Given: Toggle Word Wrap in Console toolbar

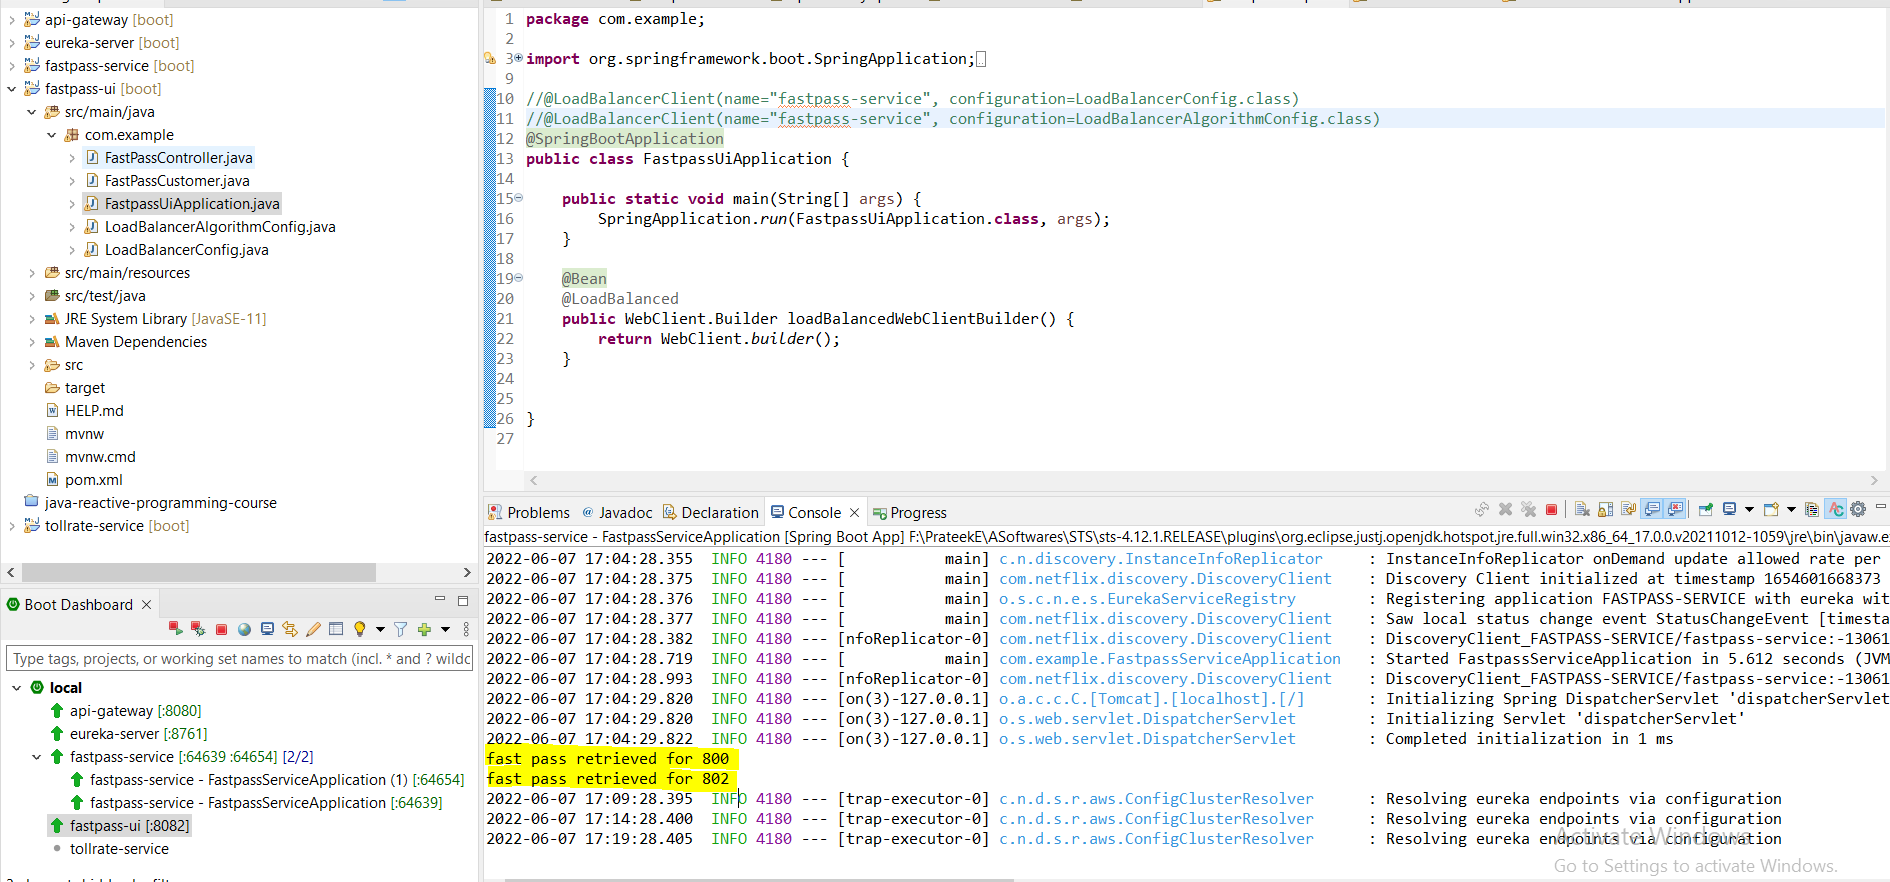Looking at the screenshot, I should coord(1628,509).
